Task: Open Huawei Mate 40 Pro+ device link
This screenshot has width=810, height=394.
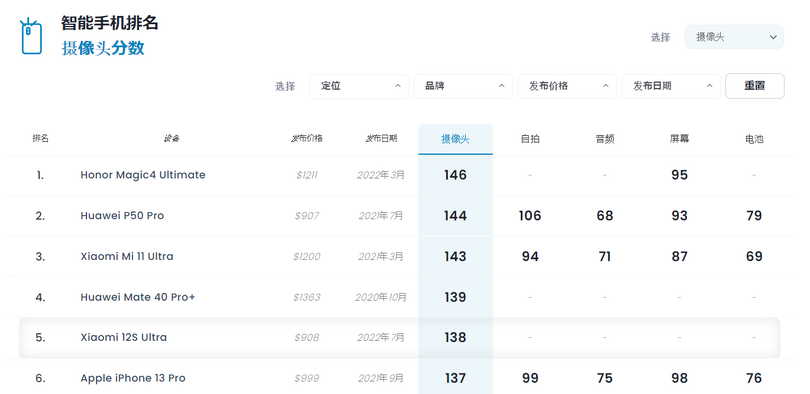Action: 137,297
